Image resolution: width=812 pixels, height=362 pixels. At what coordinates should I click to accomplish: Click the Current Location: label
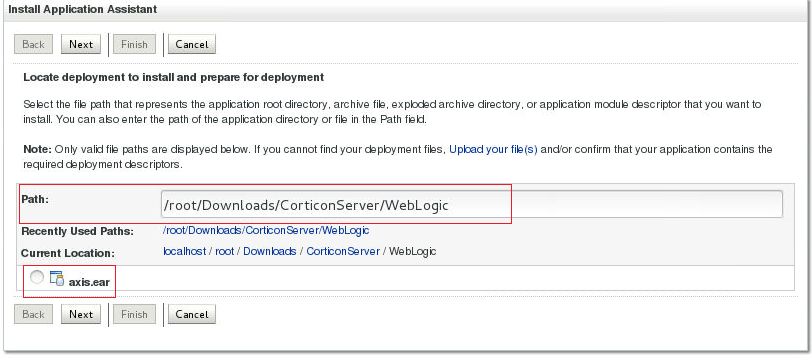[67, 254]
